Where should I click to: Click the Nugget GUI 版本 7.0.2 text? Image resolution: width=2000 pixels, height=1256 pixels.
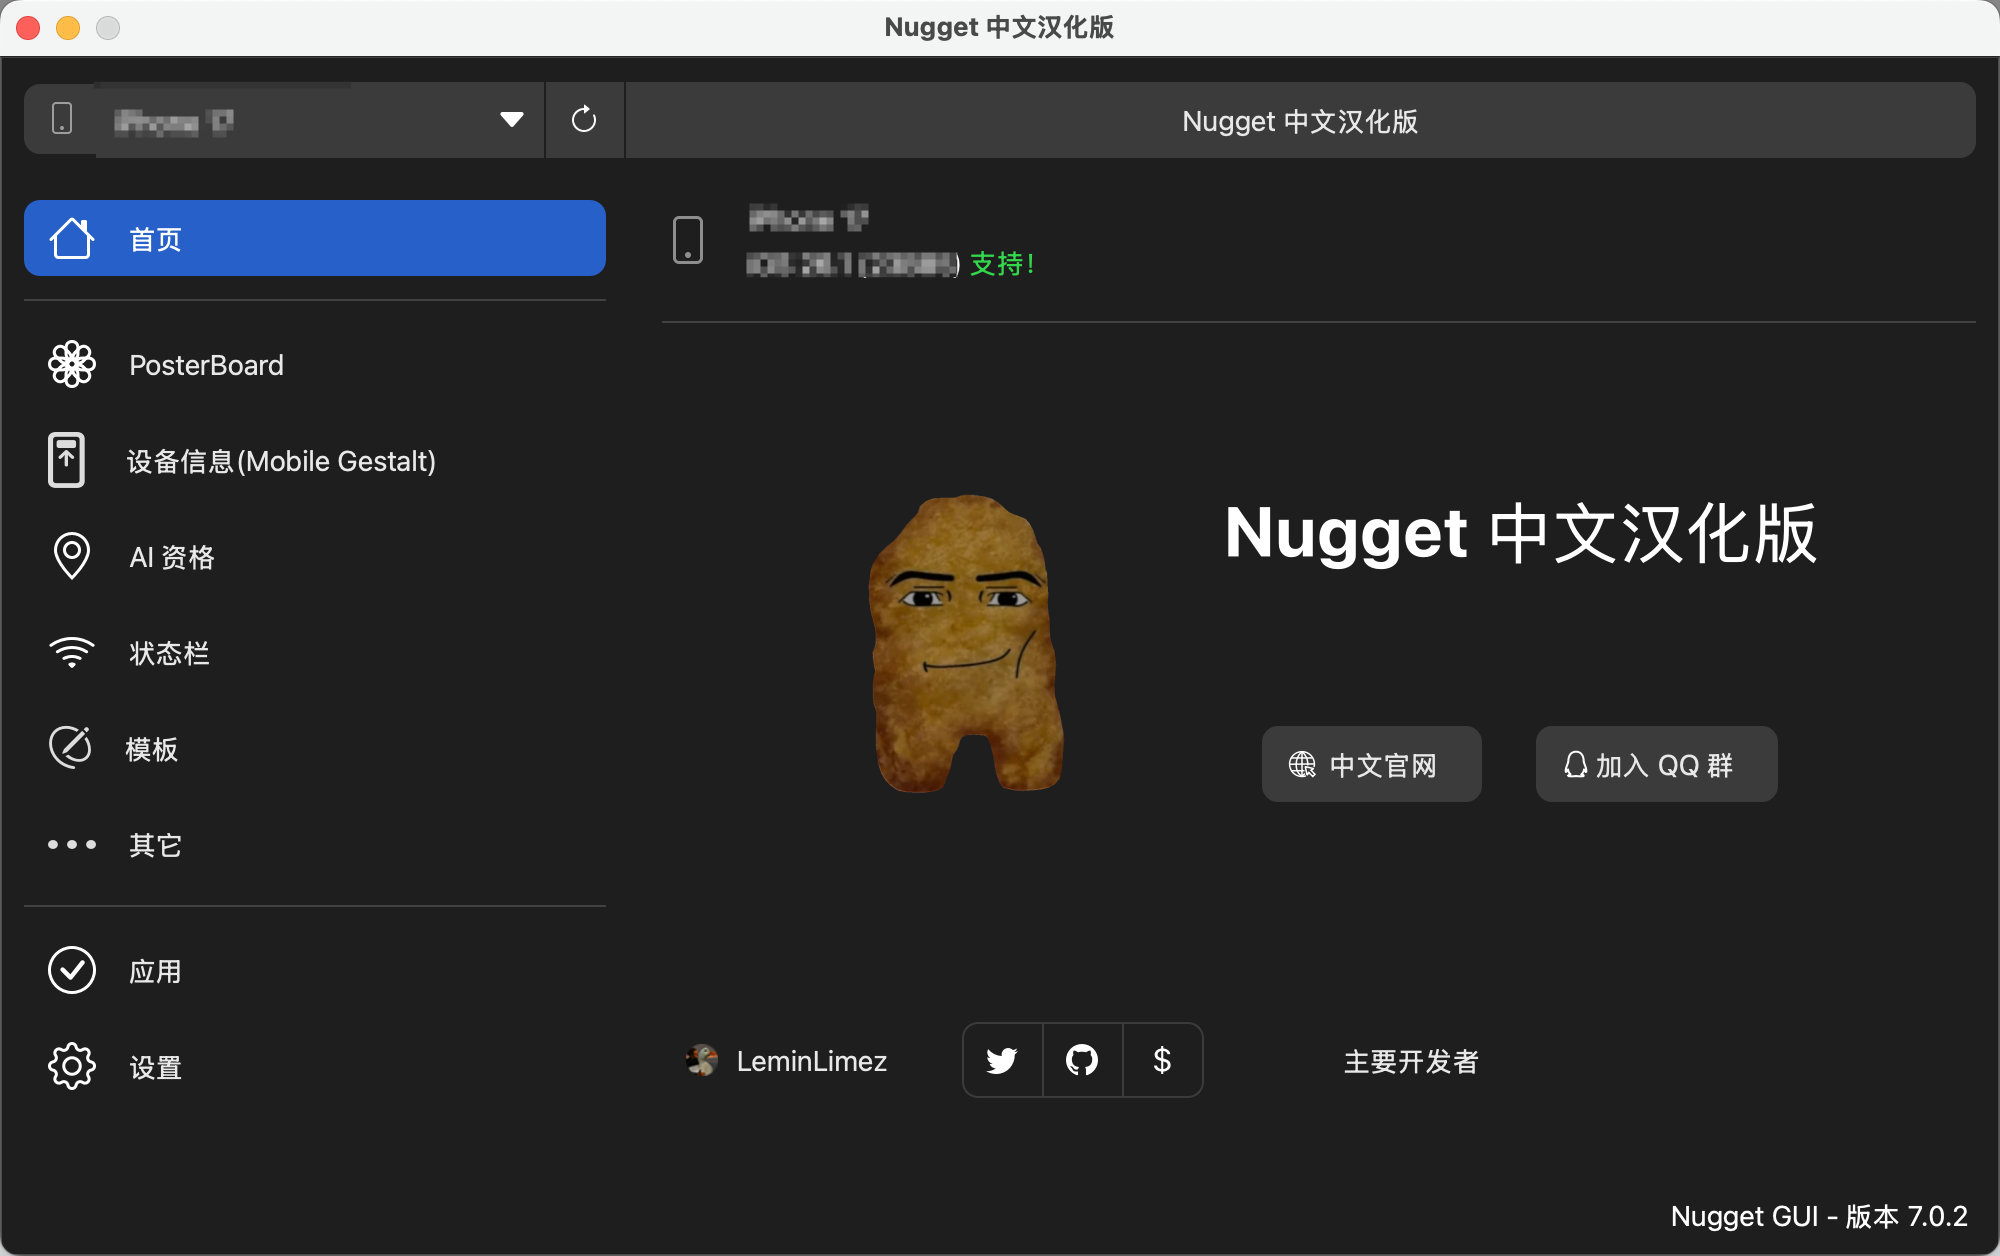[1819, 1216]
